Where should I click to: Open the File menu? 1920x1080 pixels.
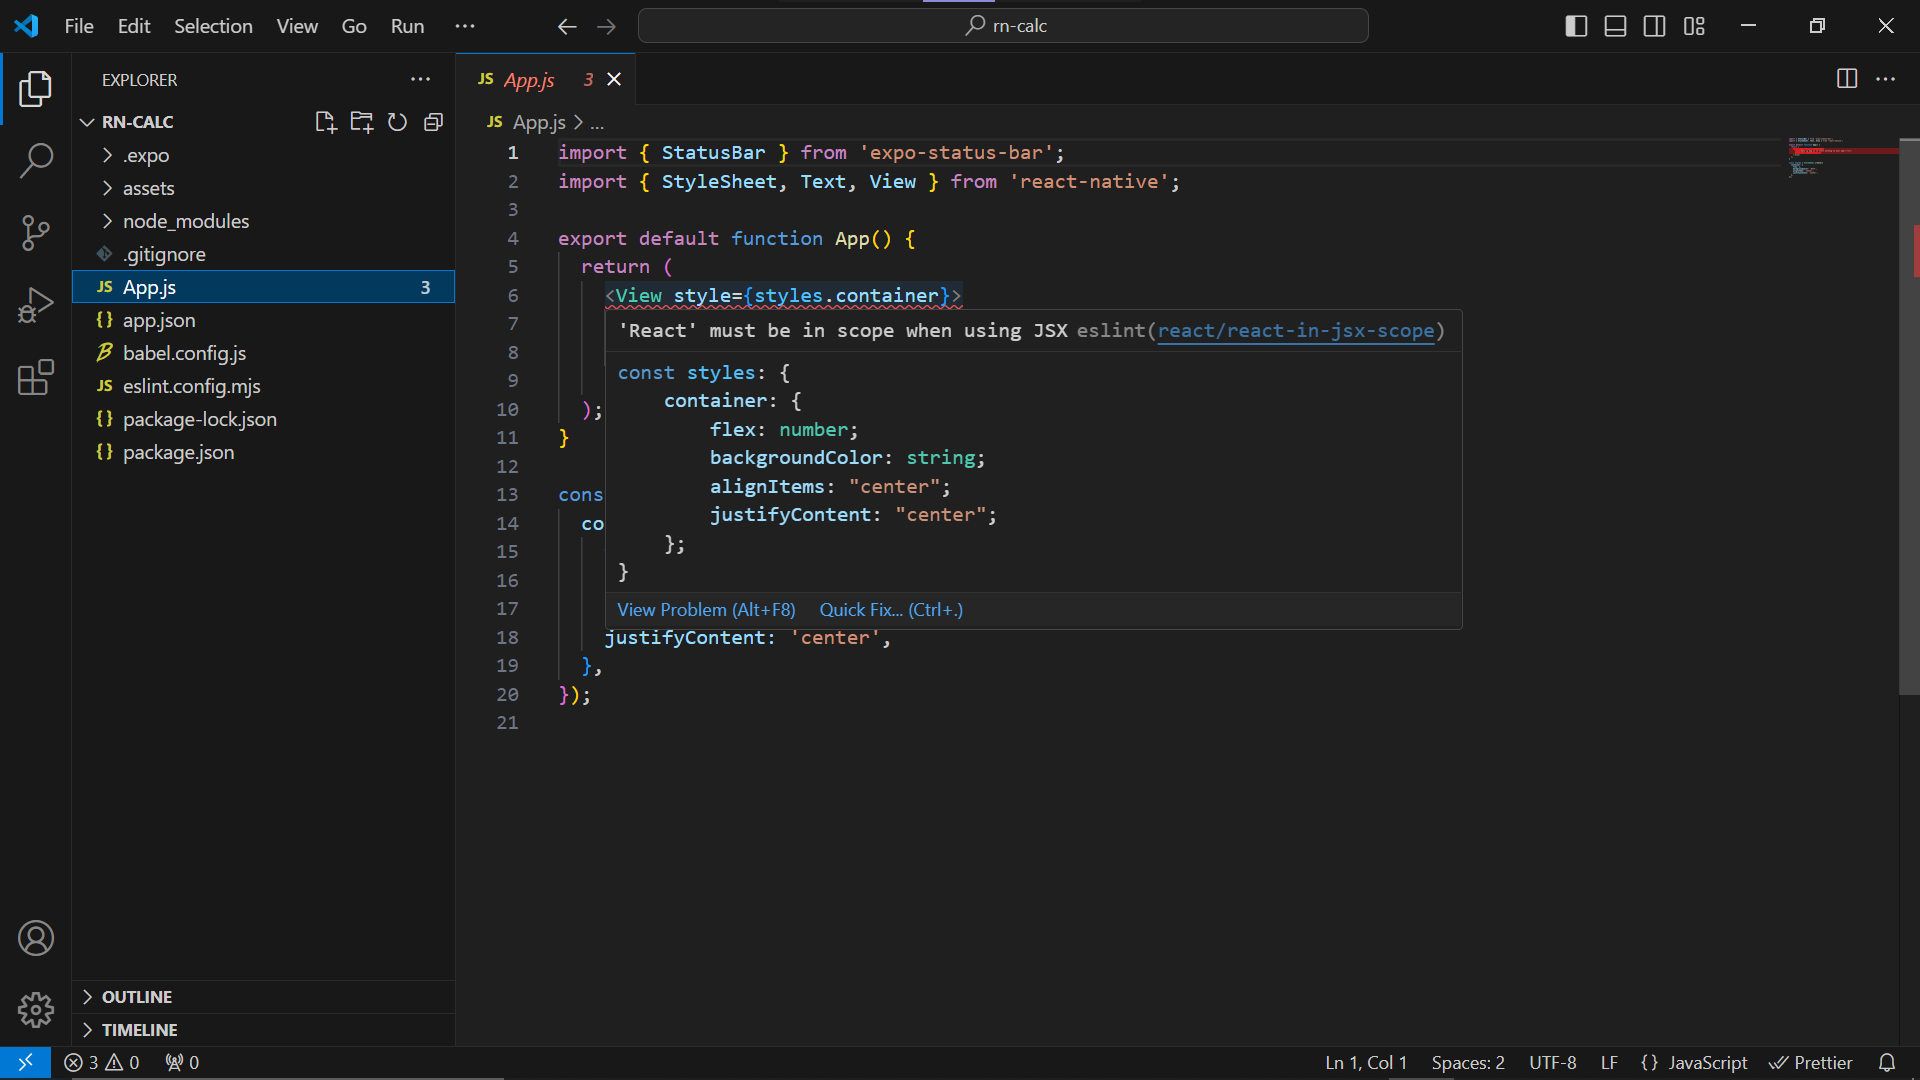[x=79, y=26]
